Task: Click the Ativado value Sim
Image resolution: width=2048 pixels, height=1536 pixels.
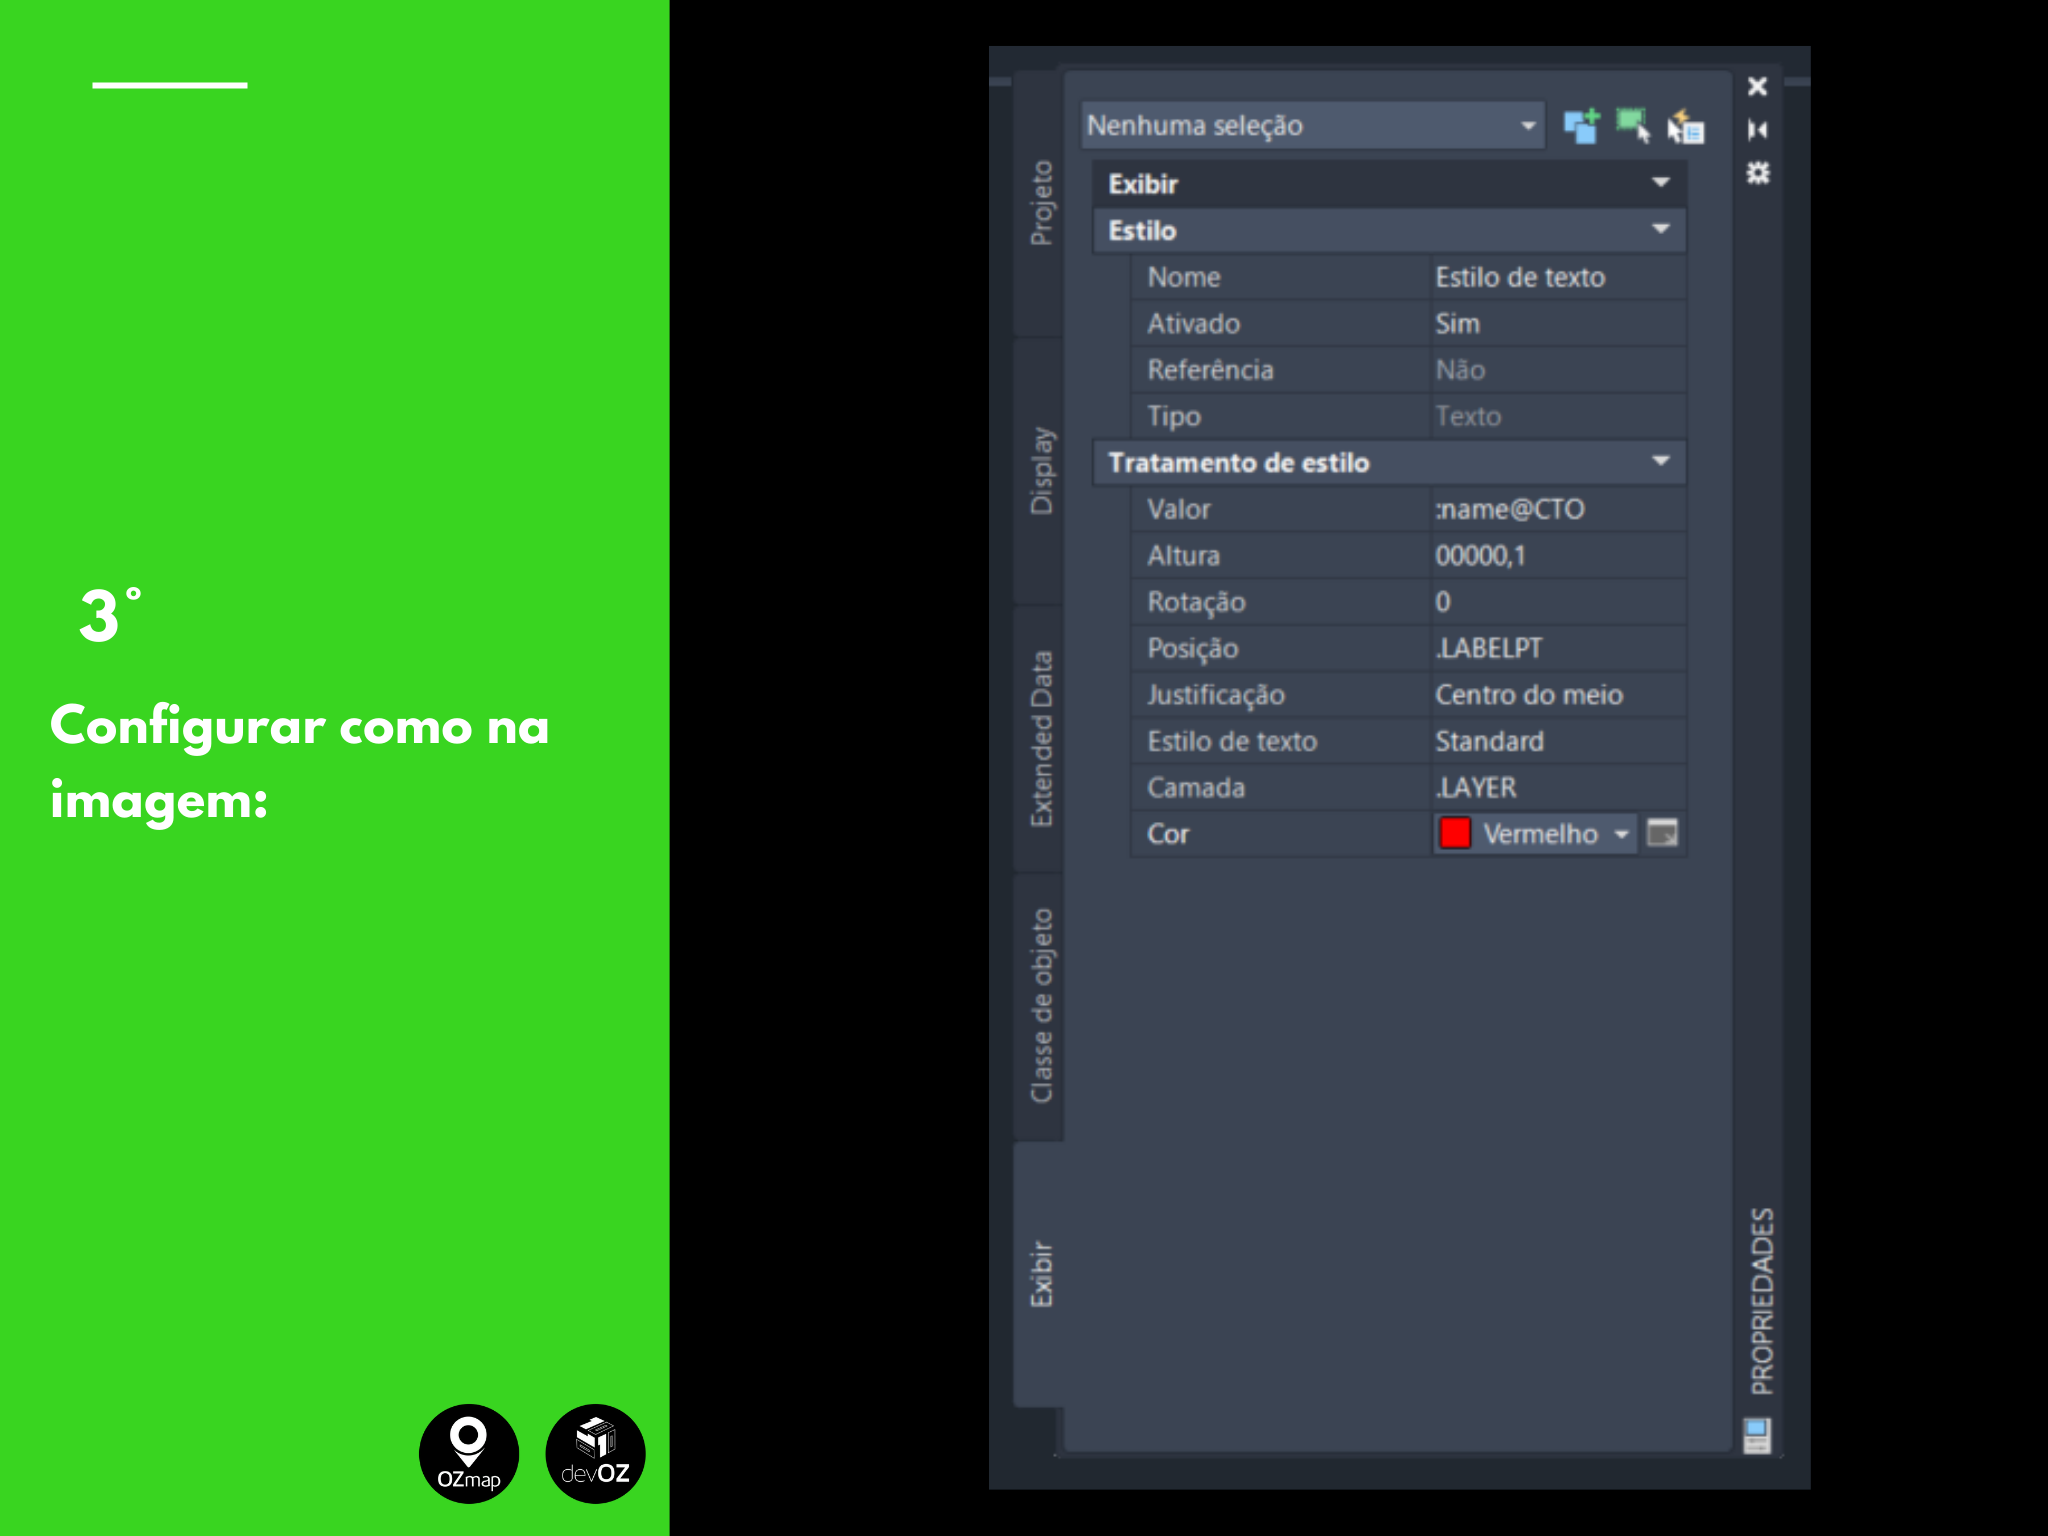Action: point(1558,324)
